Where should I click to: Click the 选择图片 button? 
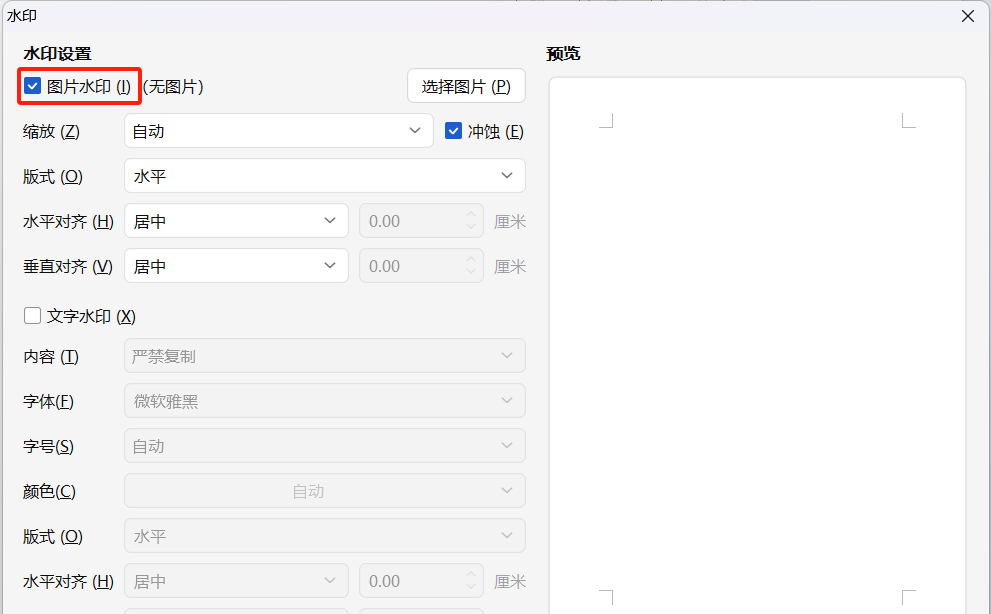pyautogui.click(x=465, y=85)
